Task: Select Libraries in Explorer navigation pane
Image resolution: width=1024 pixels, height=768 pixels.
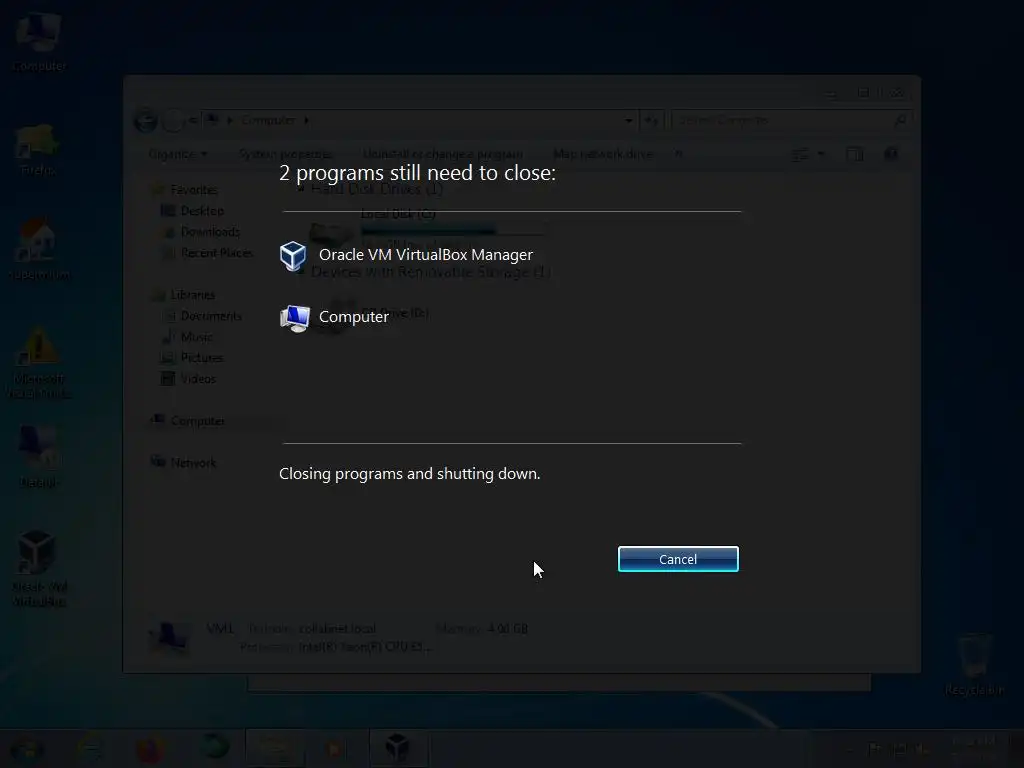Action: coord(192,295)
